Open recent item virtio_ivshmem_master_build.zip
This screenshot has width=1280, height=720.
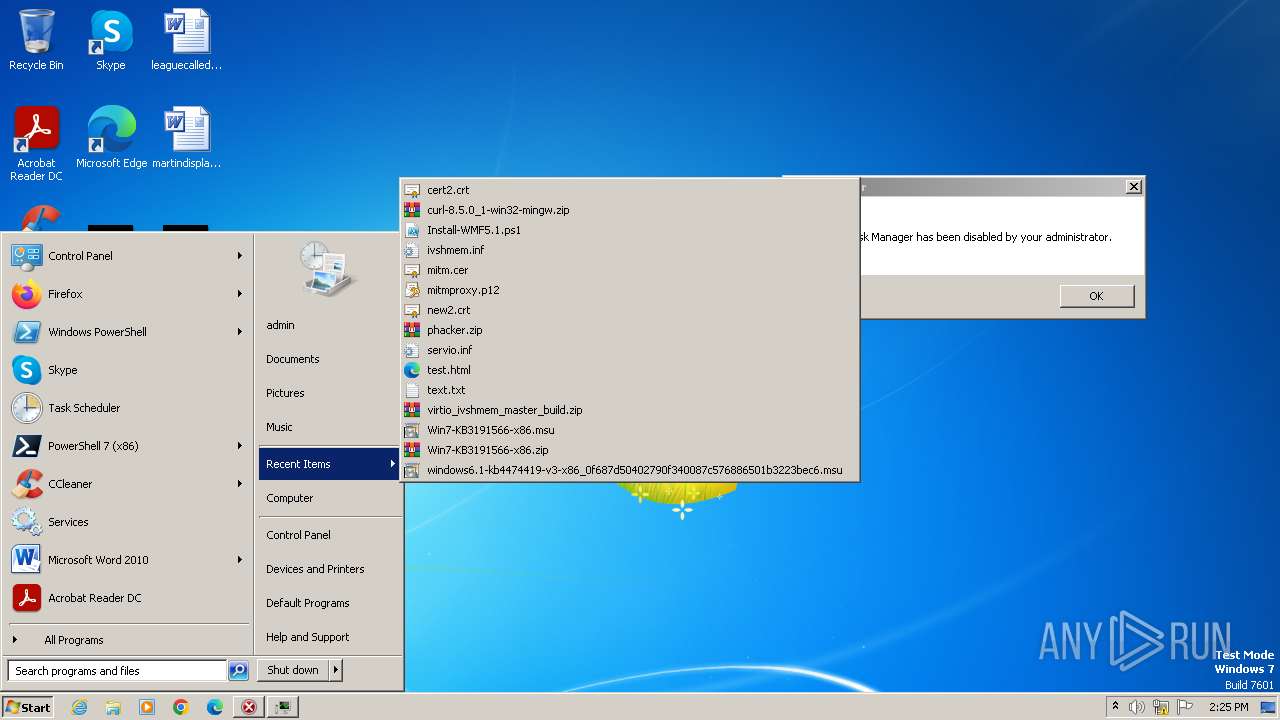(x=629, y=410)
